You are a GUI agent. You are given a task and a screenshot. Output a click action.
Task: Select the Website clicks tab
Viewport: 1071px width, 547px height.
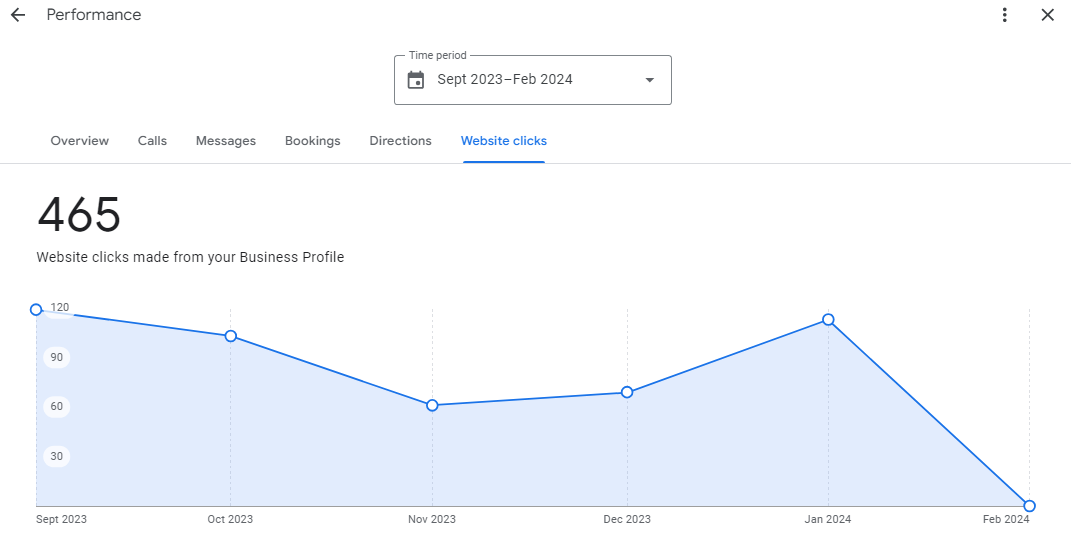(503, 141)
